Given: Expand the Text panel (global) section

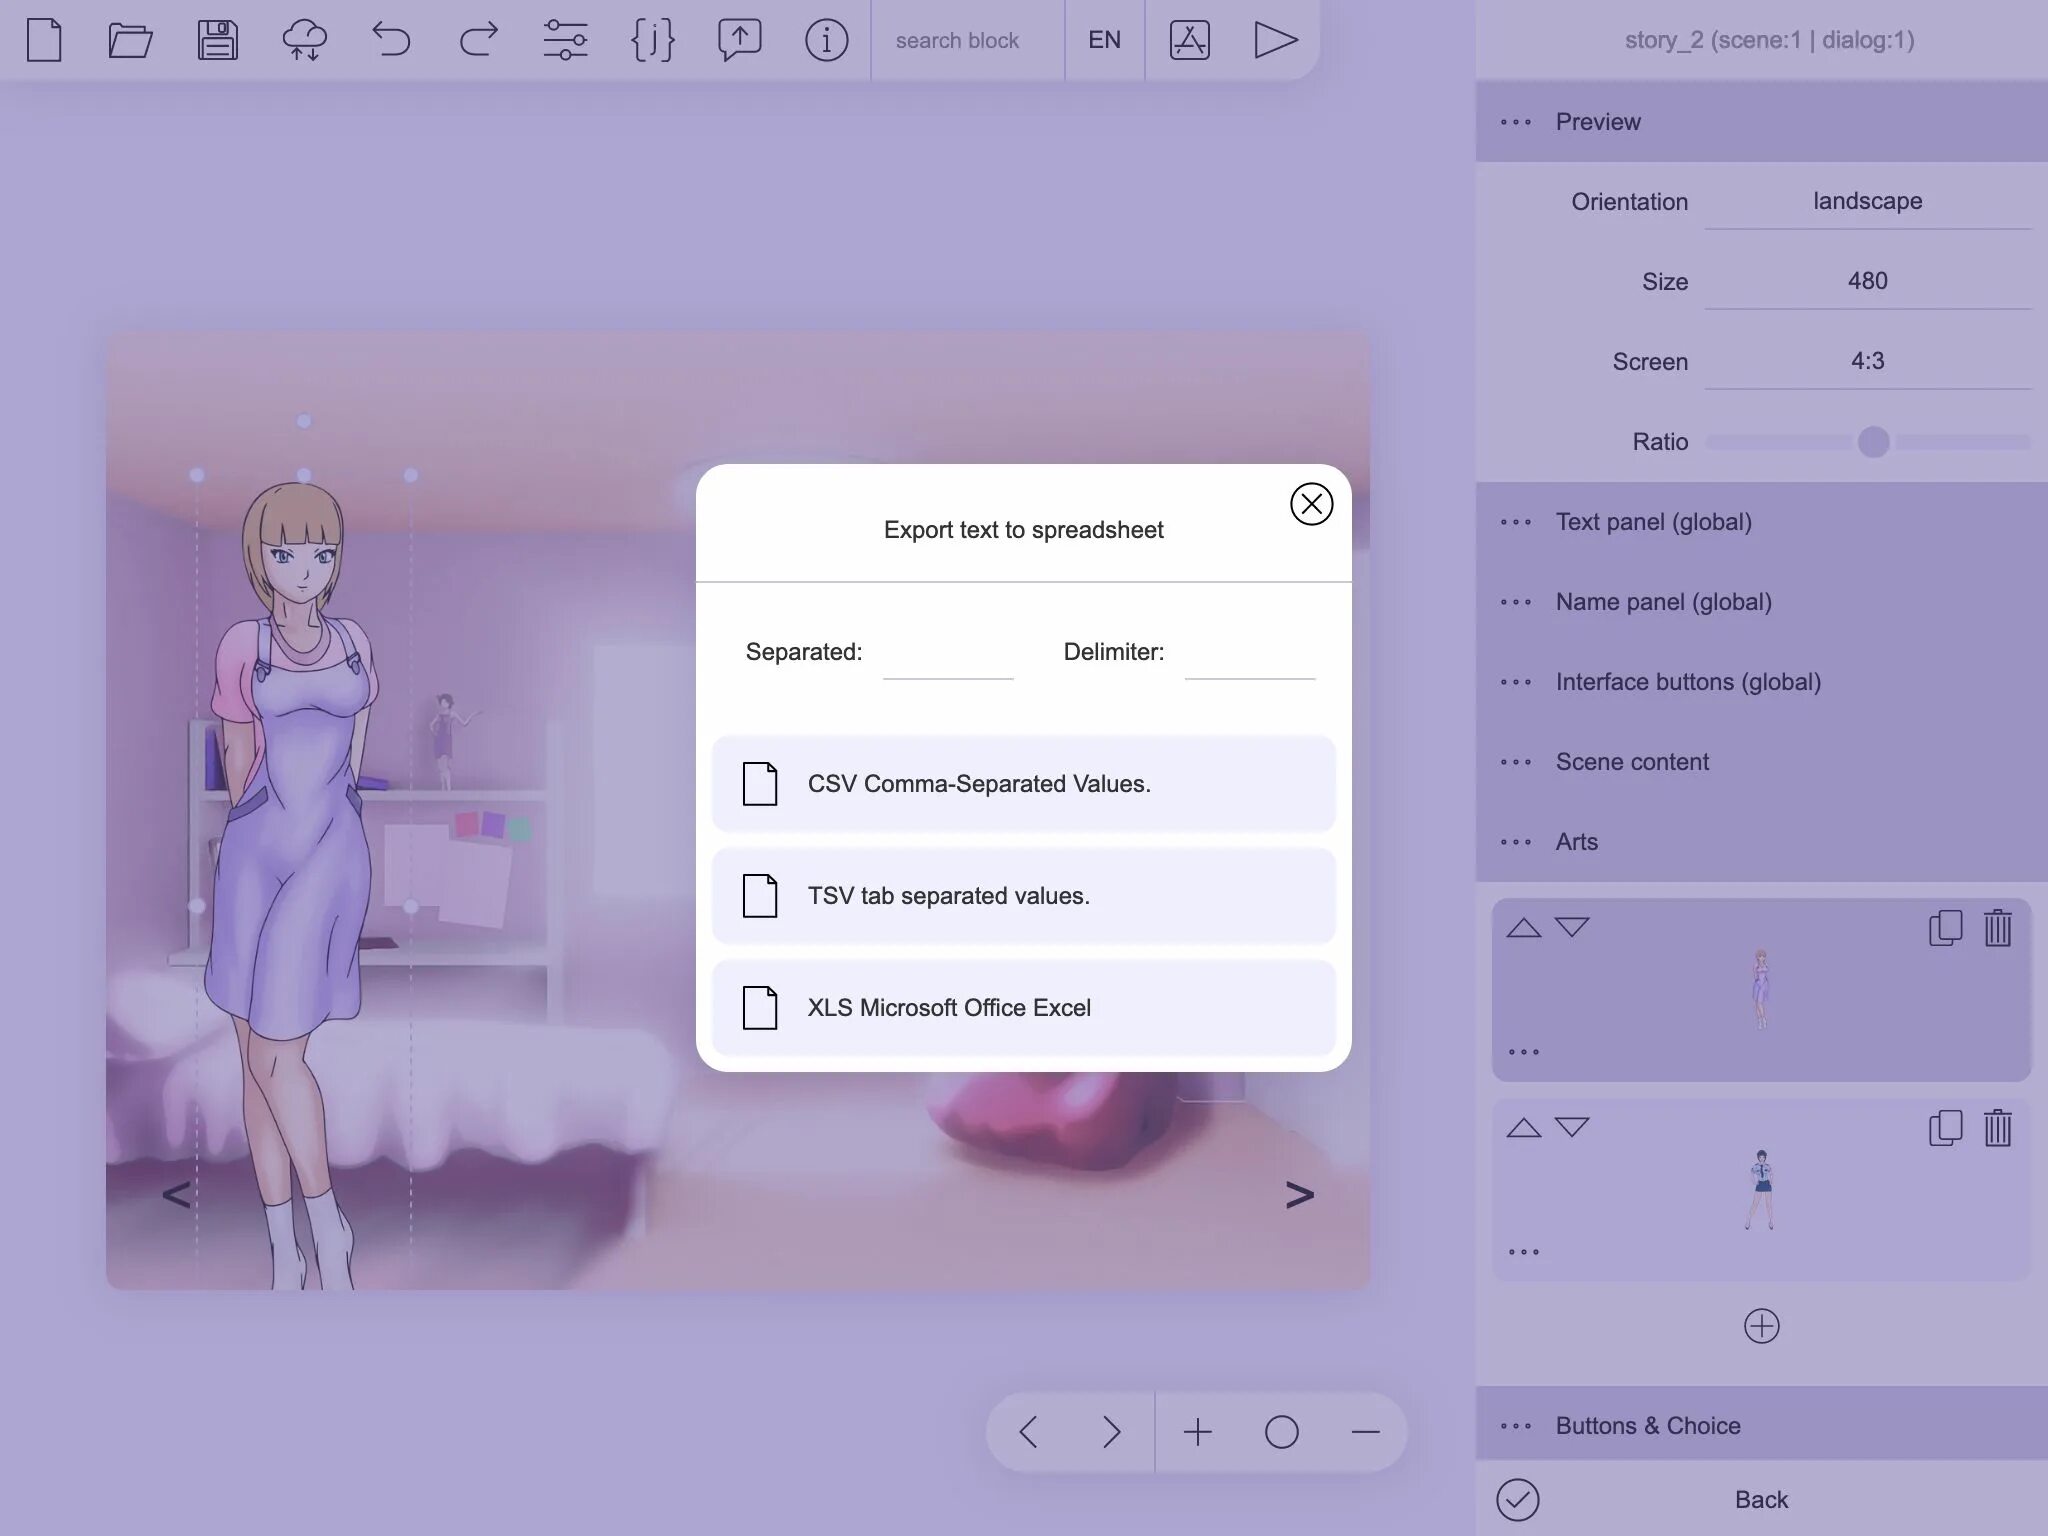Looking at the screenshot, I should coord(1653,522).
